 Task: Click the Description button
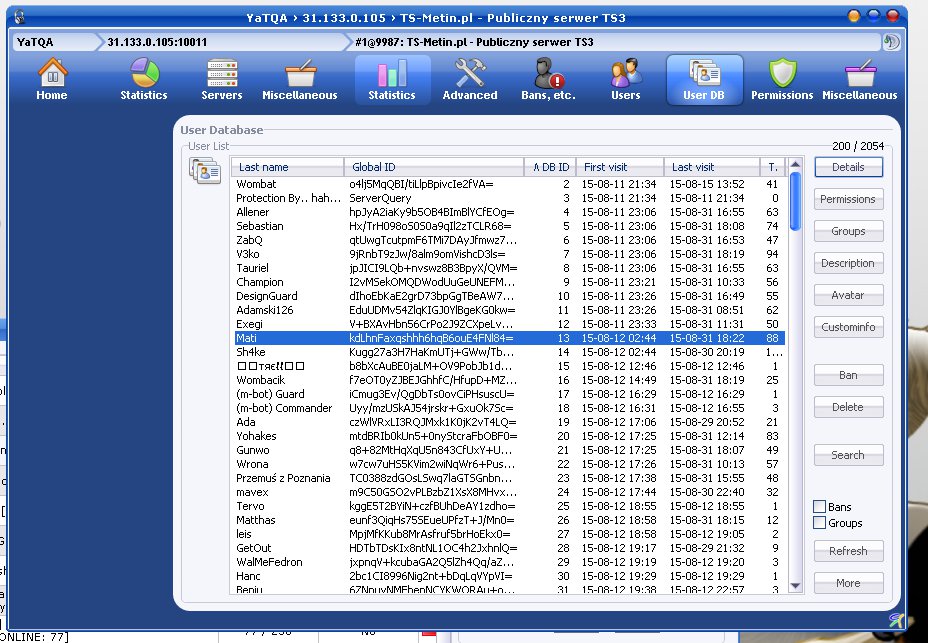click(849, 263)
